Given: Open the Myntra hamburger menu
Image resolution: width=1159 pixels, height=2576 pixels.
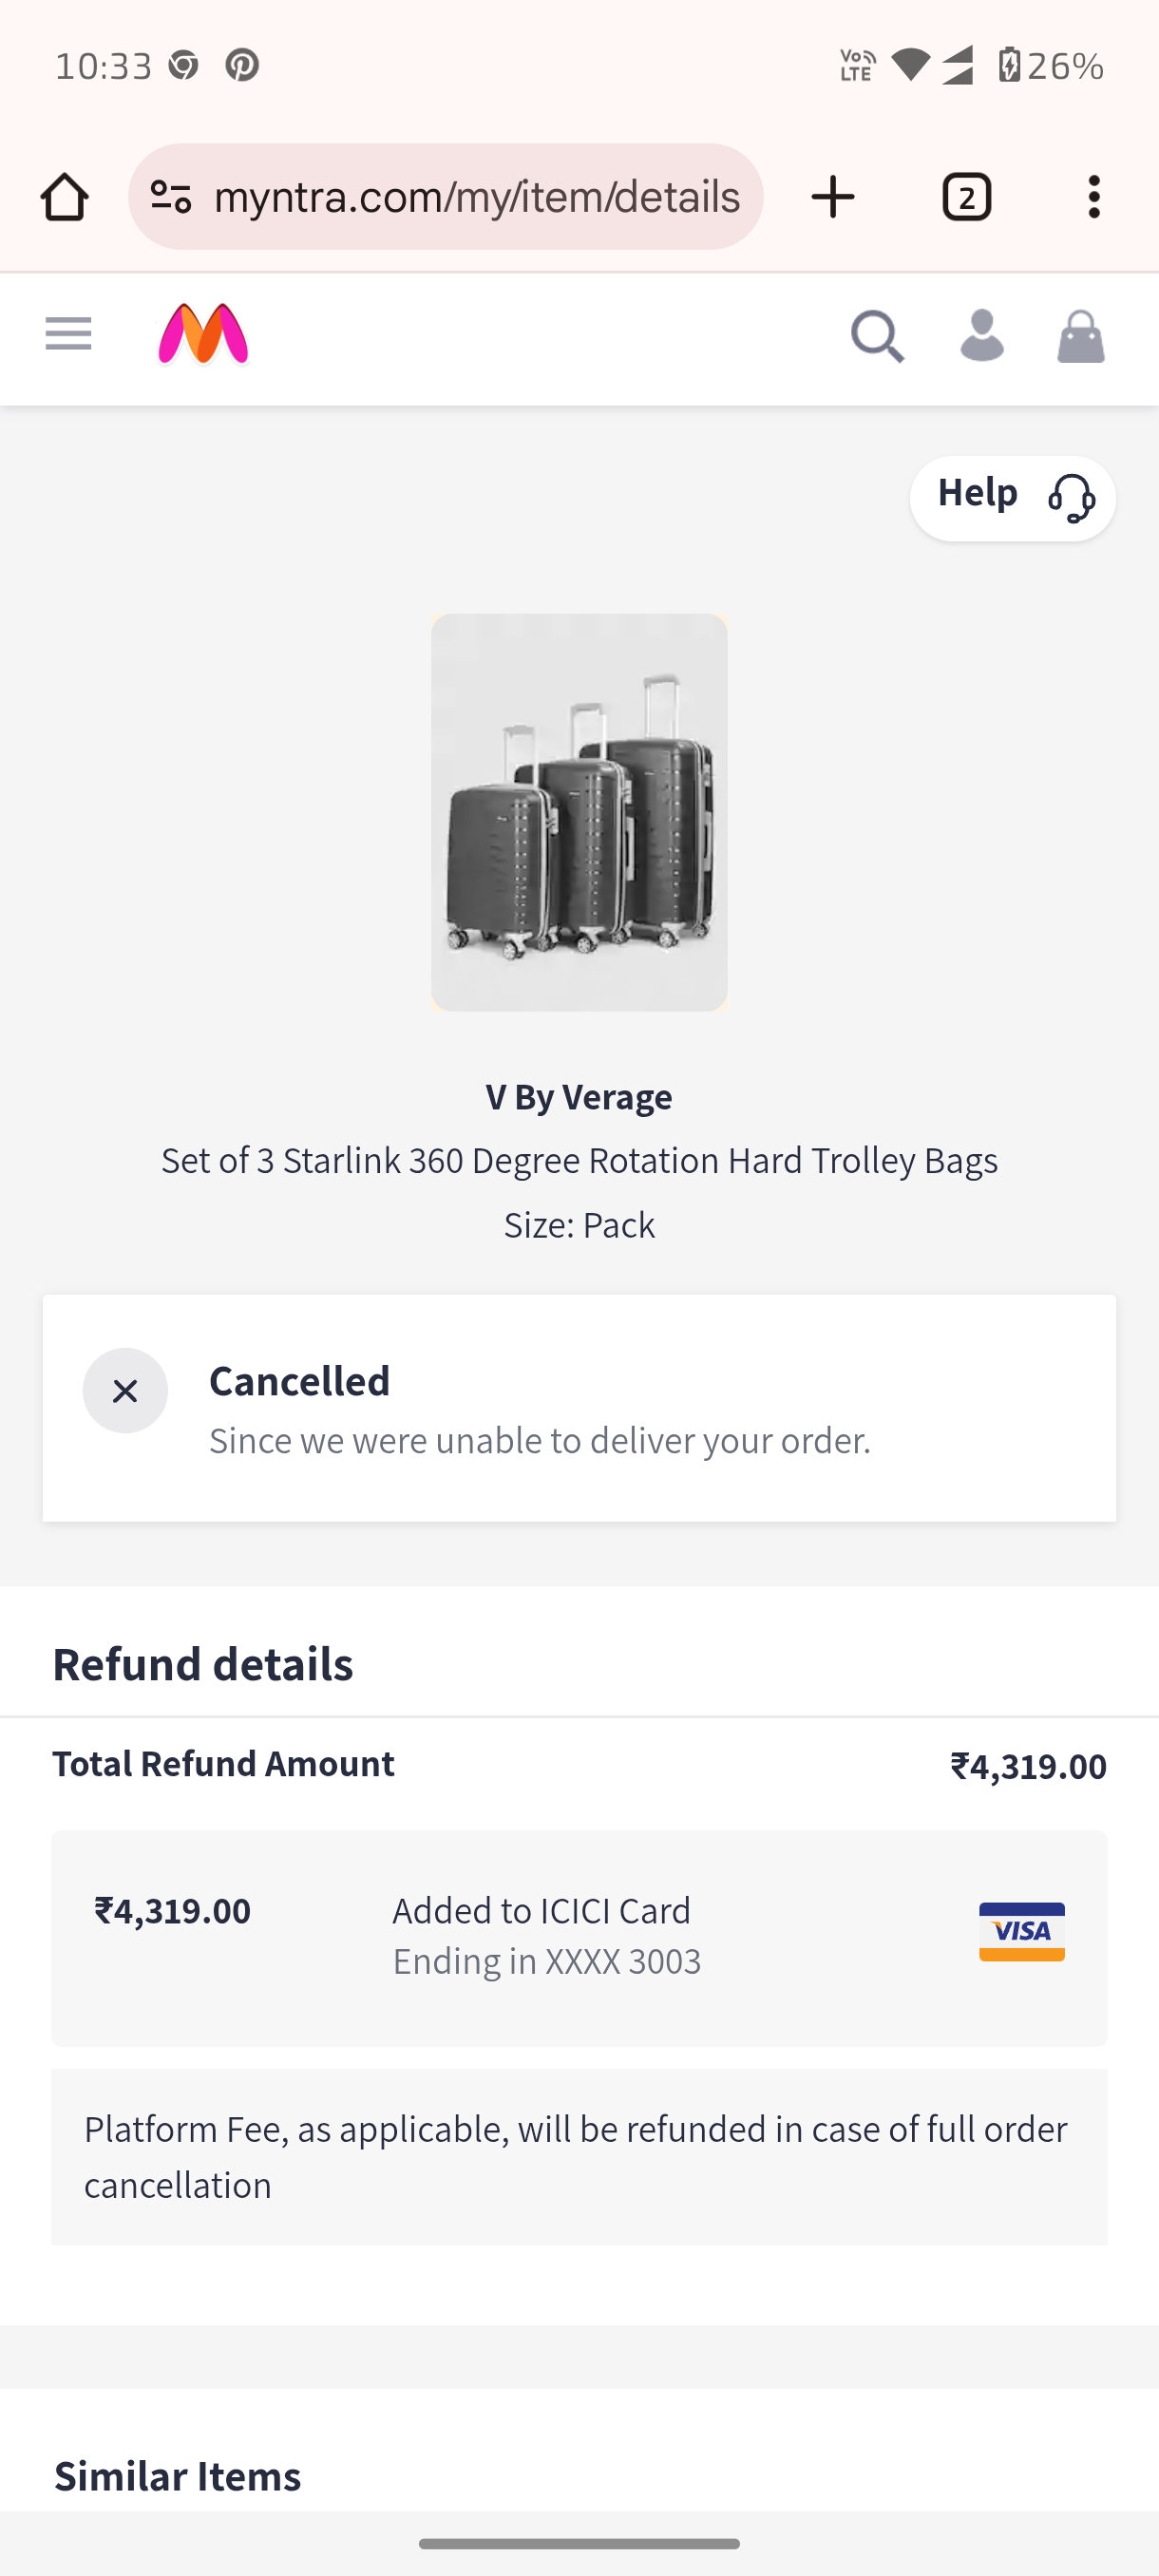Looking at the screenshot, I should [x=68, y=334].
